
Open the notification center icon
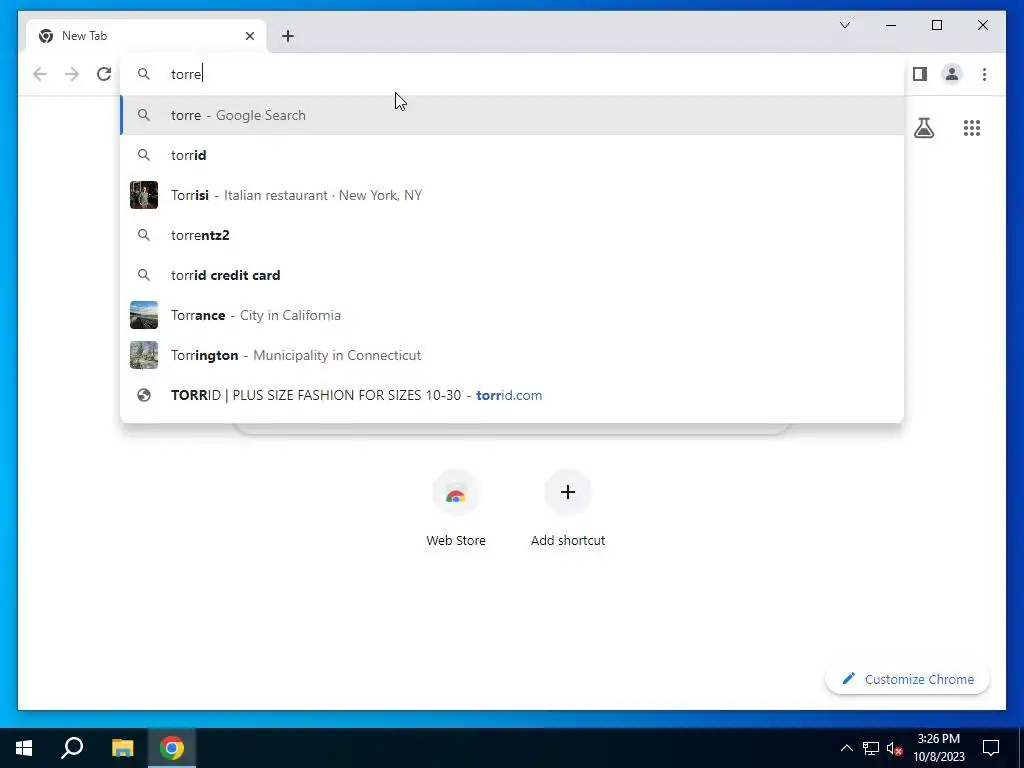coord(991,748)
